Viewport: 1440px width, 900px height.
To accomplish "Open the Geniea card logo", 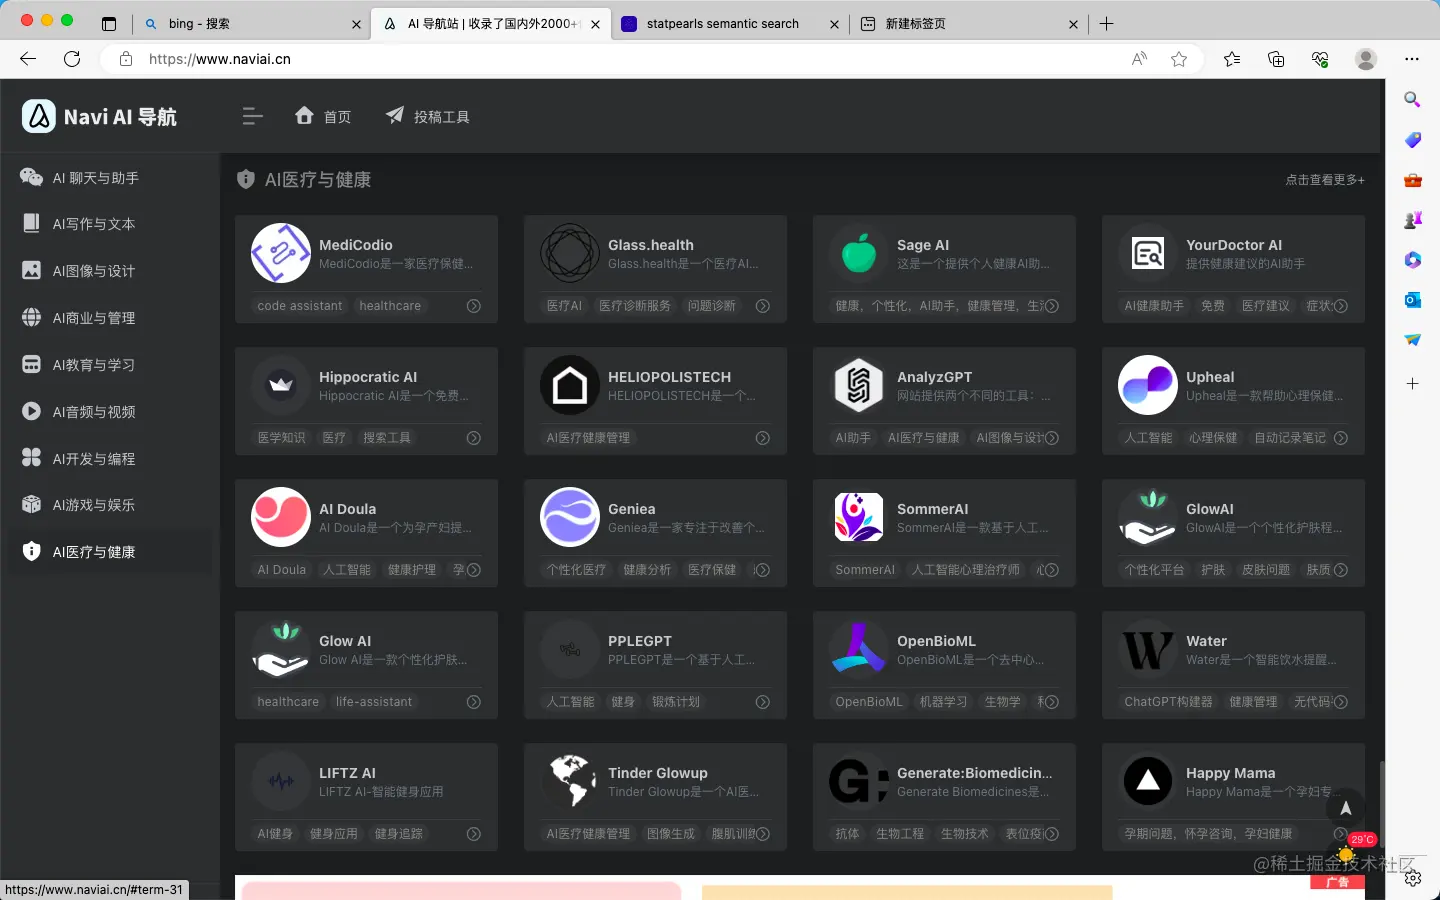I will pos(569,517).
